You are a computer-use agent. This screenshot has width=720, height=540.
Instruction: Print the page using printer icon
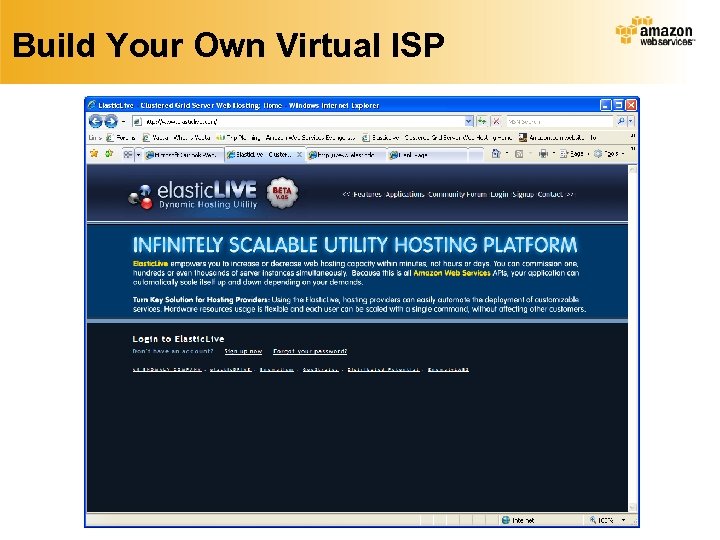[543, 154]
